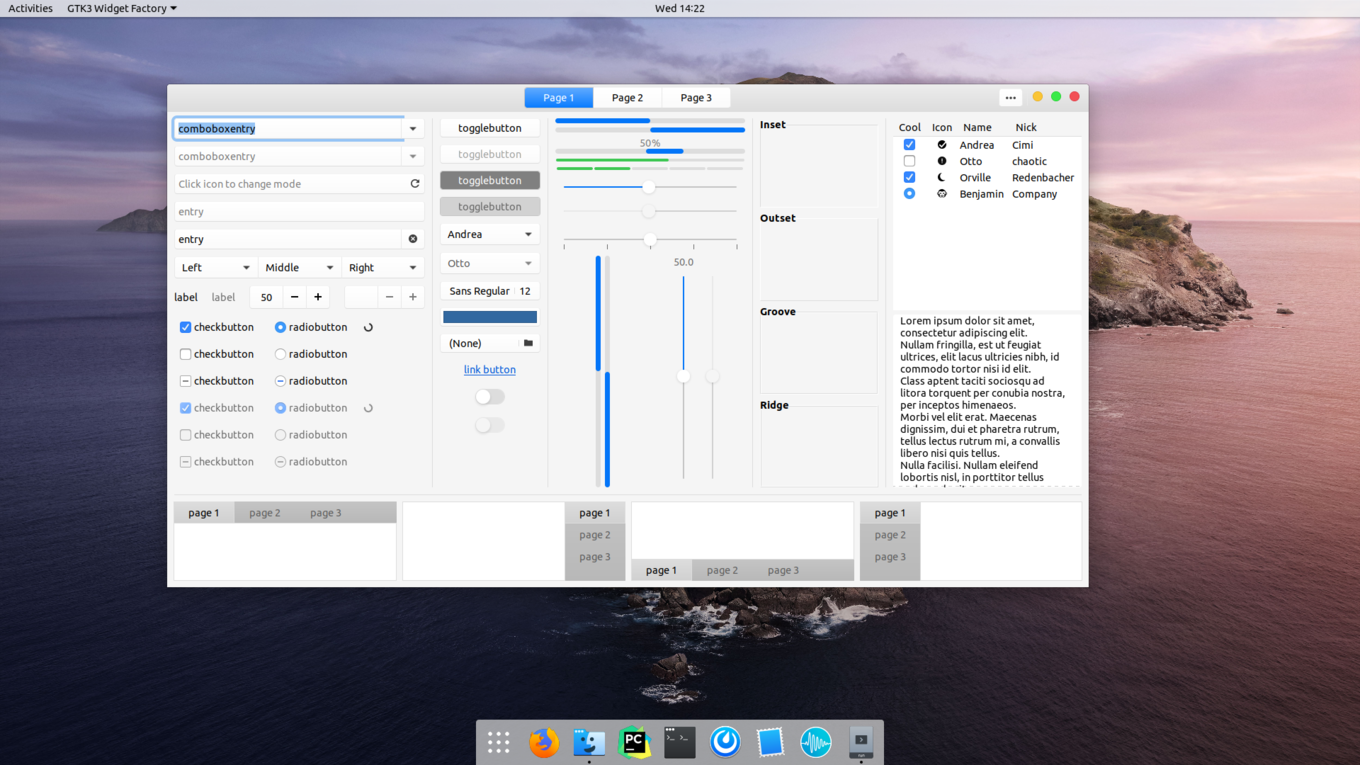Image resolution: width=1360 pixels, height=765 pixels.
Task: Click the Name column header
Action: (977, 127)
